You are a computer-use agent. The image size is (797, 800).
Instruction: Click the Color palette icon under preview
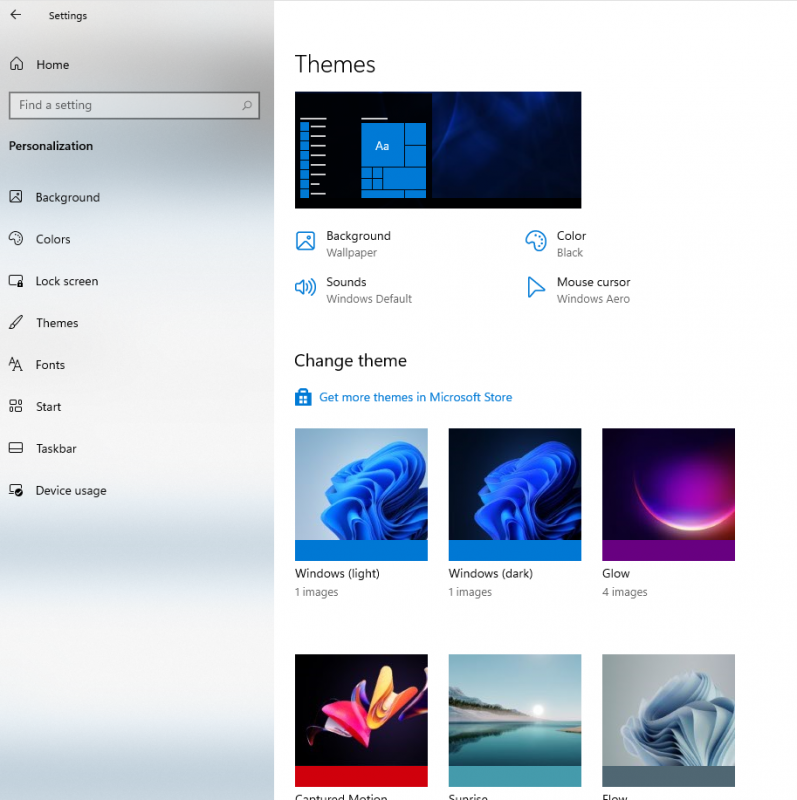(536, 241)
